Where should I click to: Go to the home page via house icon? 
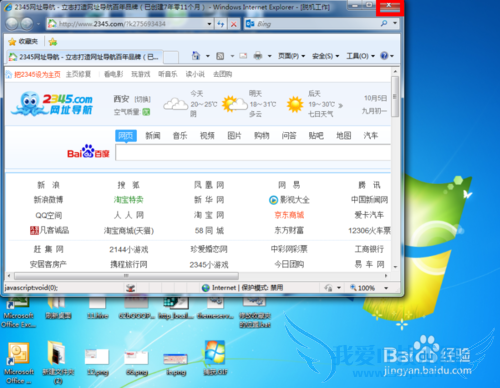pos(196,56)
